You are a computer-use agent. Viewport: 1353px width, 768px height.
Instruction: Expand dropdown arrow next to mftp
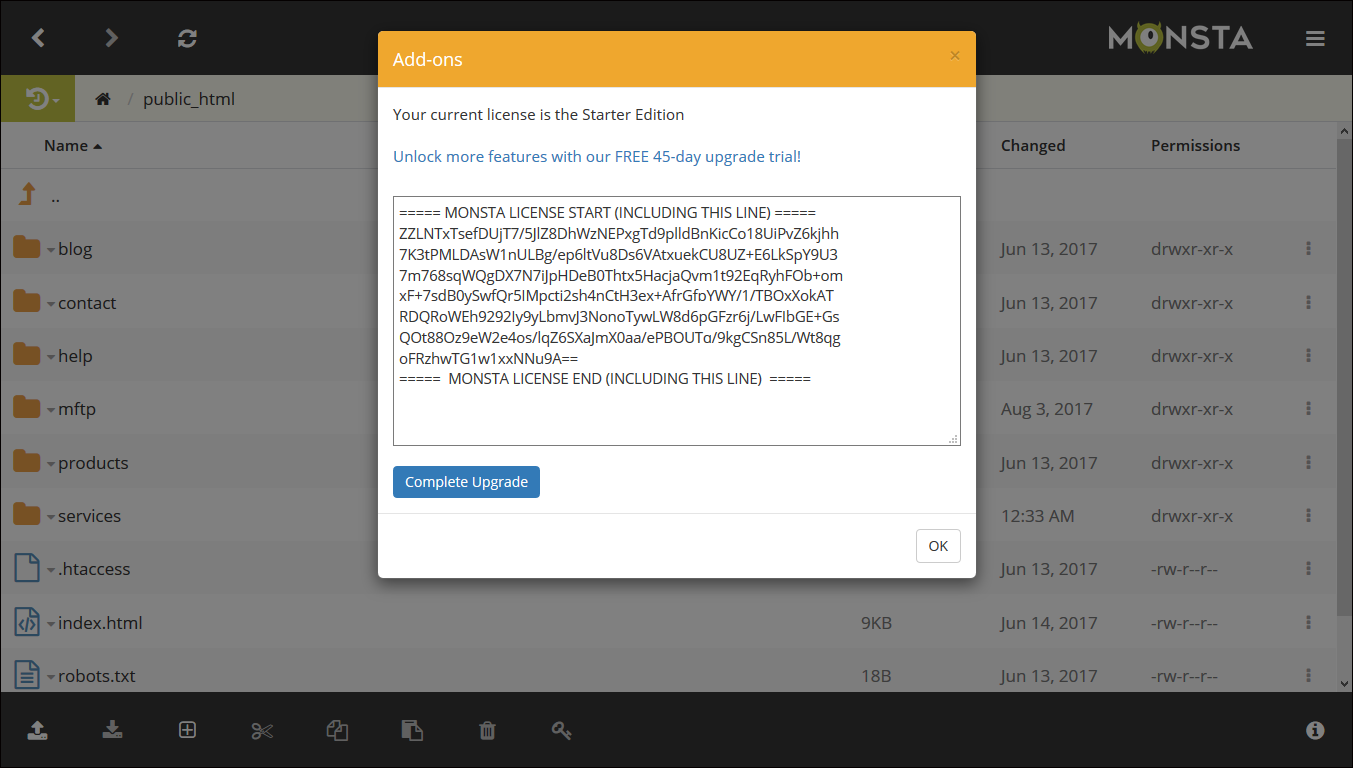point(50,410)
